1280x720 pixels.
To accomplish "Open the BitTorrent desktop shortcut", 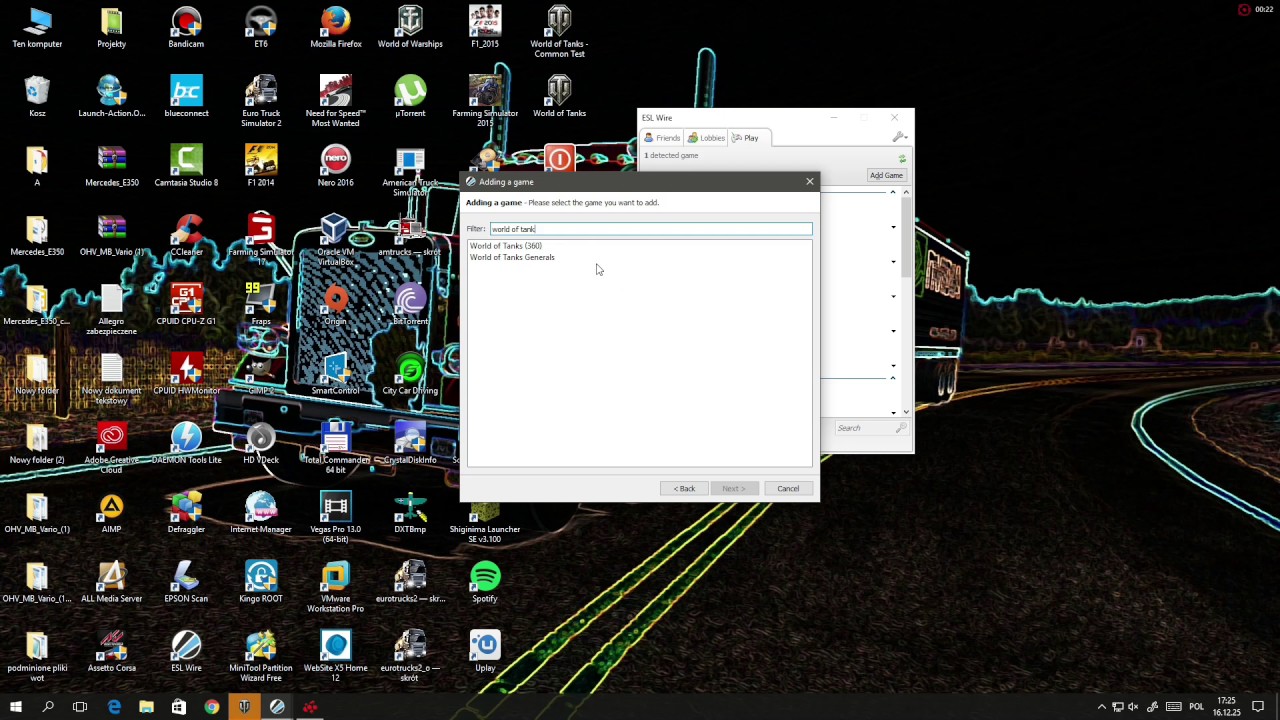I will tap(410, 305).
